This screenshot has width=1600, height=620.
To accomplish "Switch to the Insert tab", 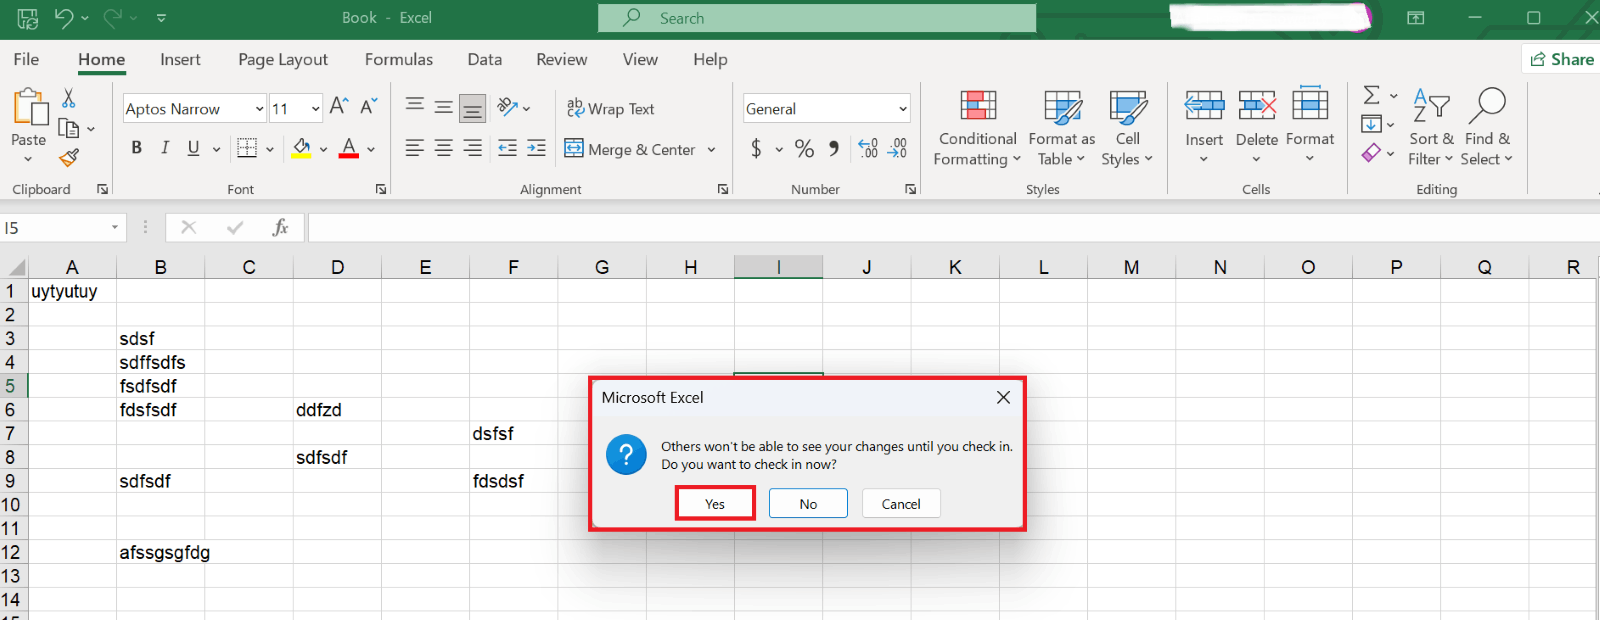I will (180, 59).
